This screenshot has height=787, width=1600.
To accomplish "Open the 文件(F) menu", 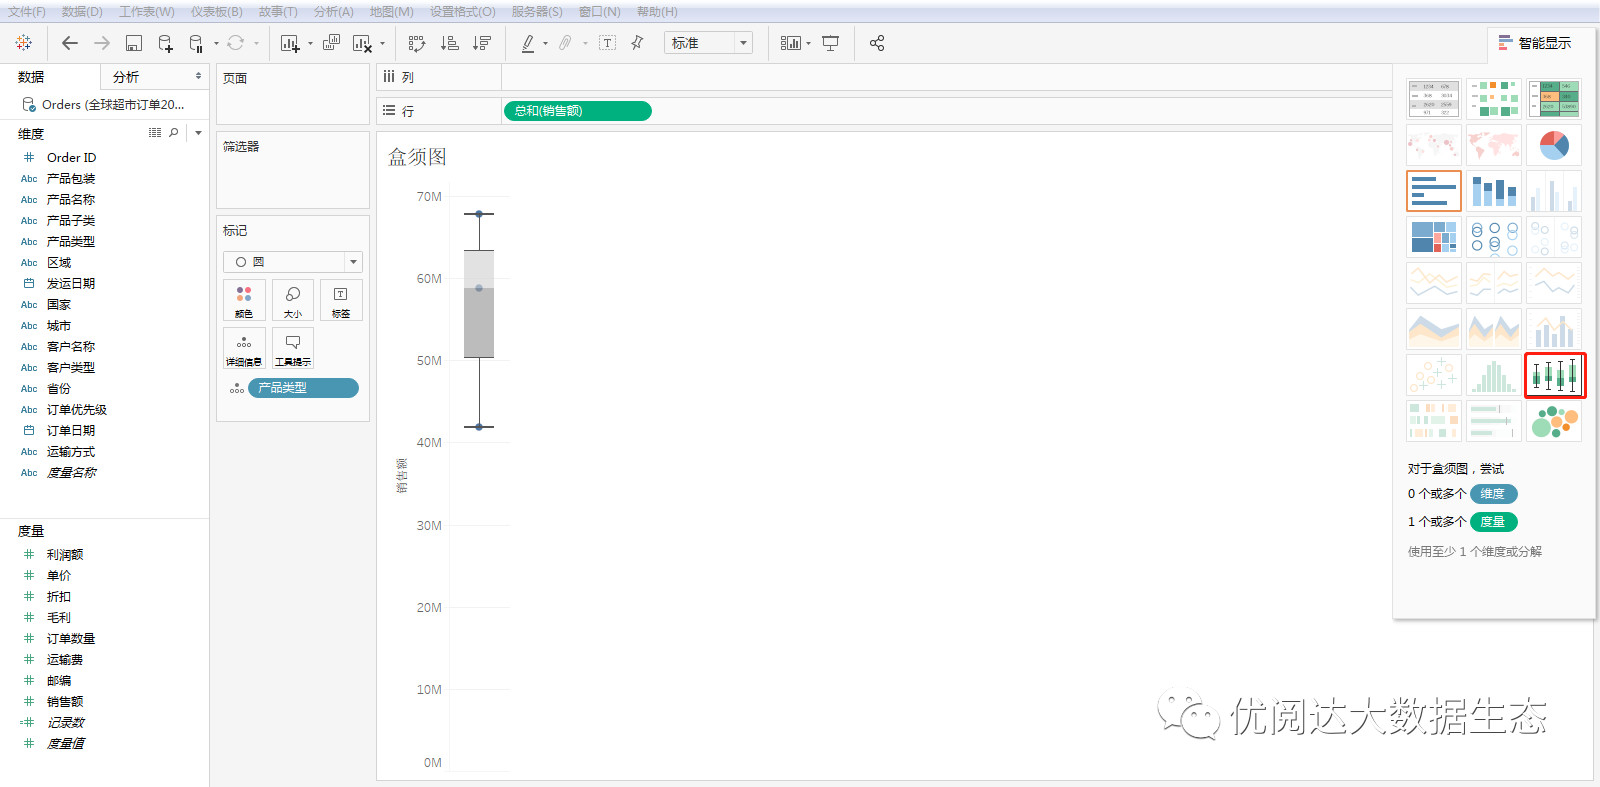I will point(27,12).
